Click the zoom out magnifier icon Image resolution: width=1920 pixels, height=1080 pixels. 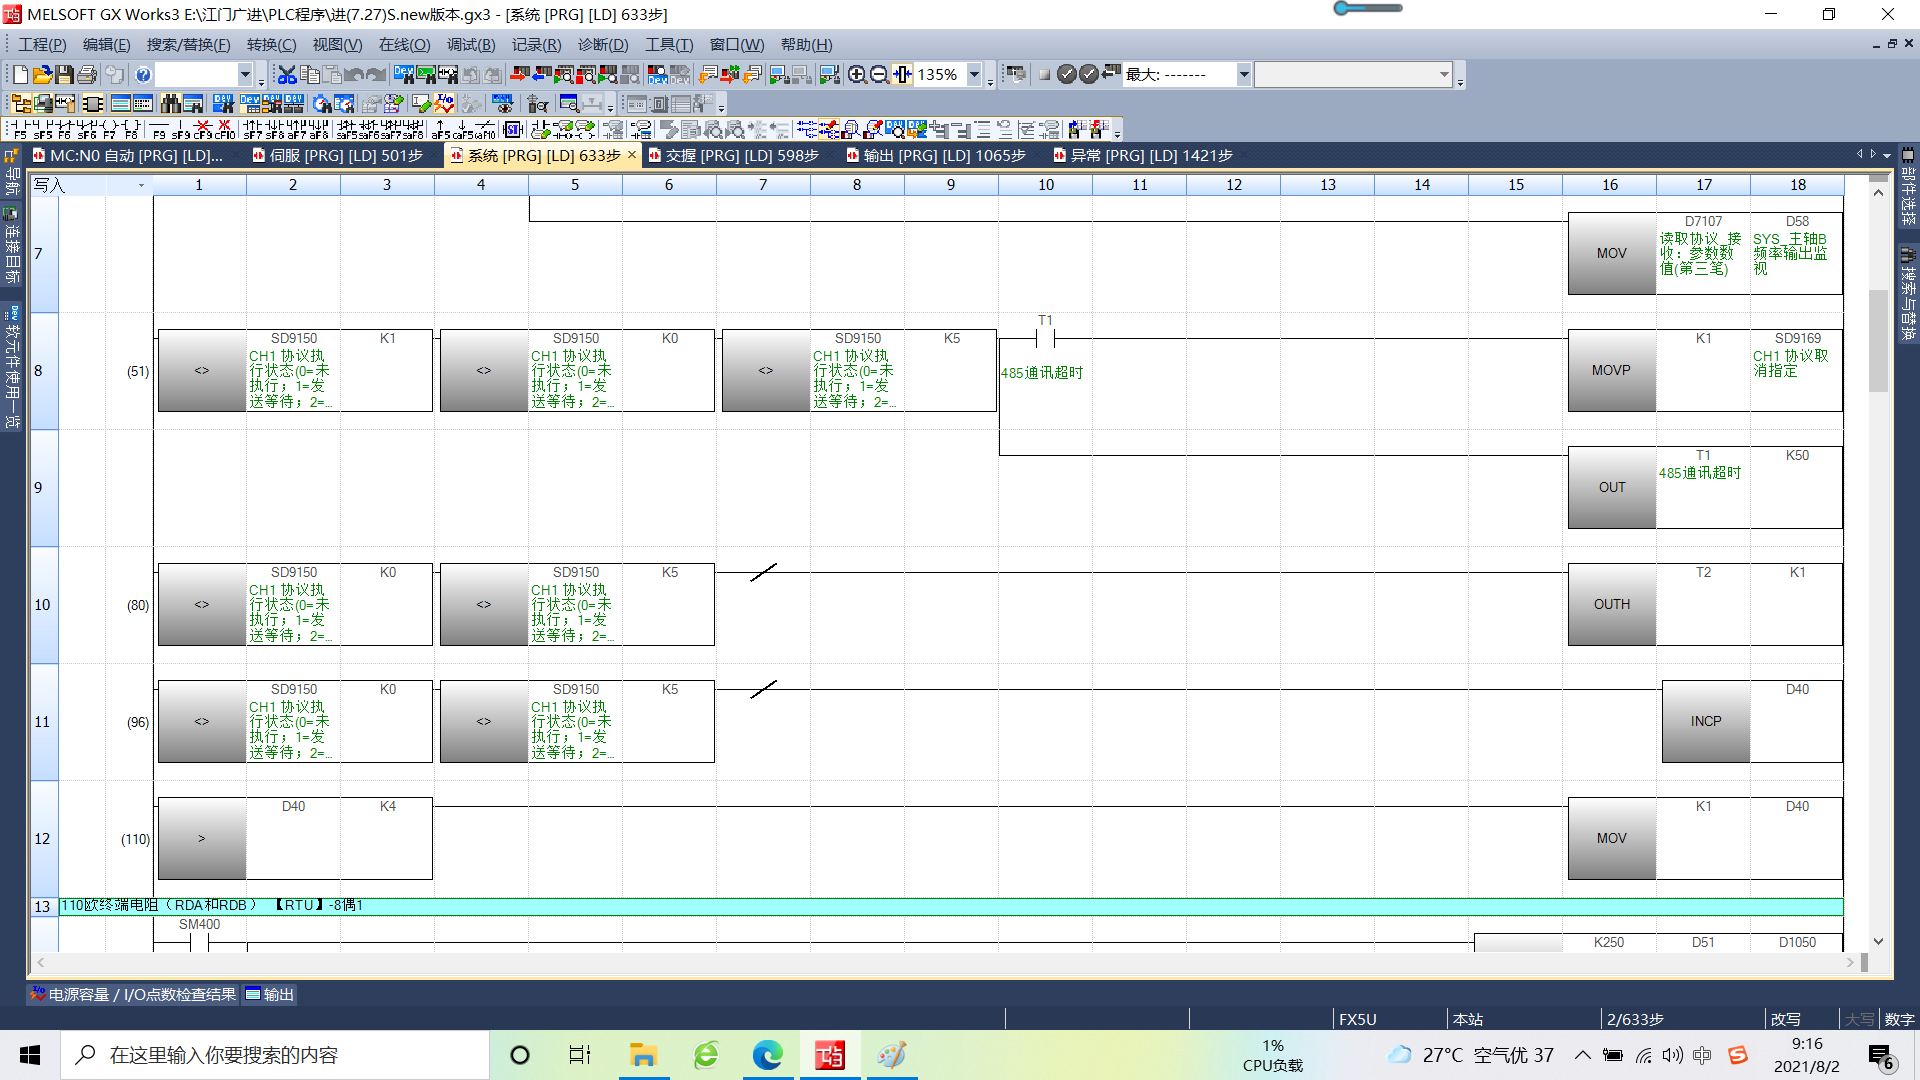[879, 75]
